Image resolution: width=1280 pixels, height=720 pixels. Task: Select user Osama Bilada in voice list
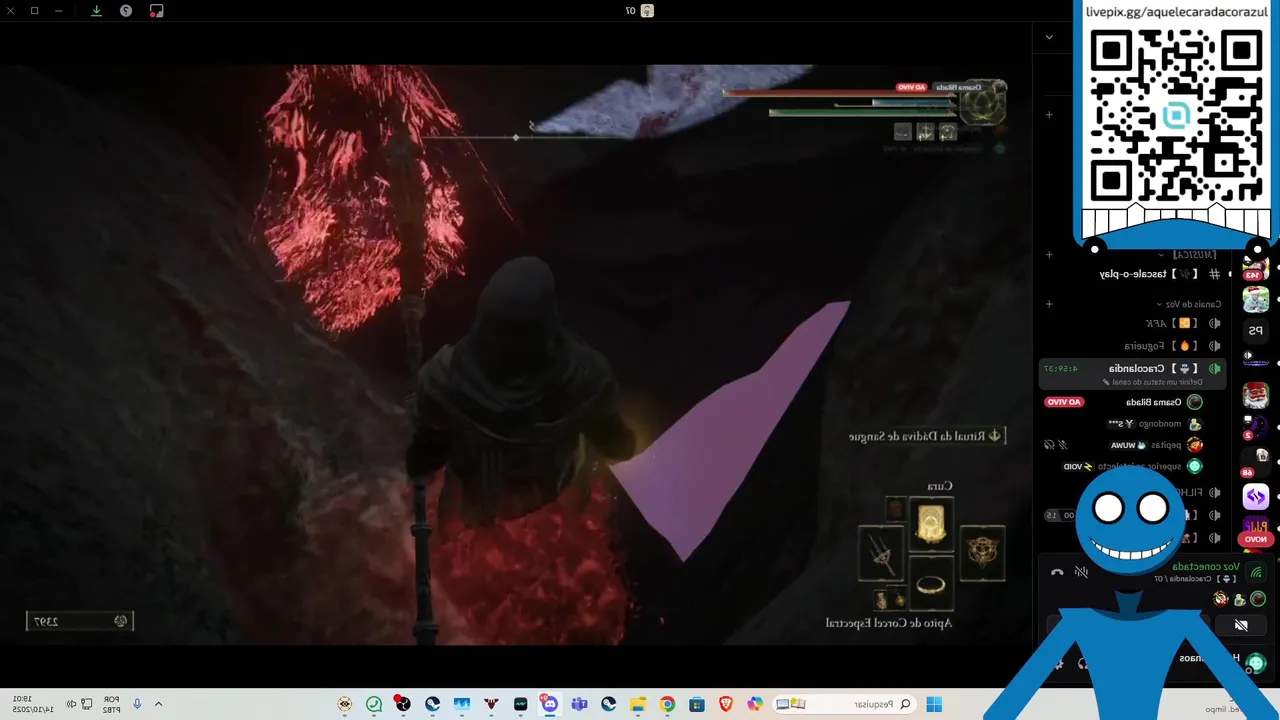click(x=1153, y=402)
